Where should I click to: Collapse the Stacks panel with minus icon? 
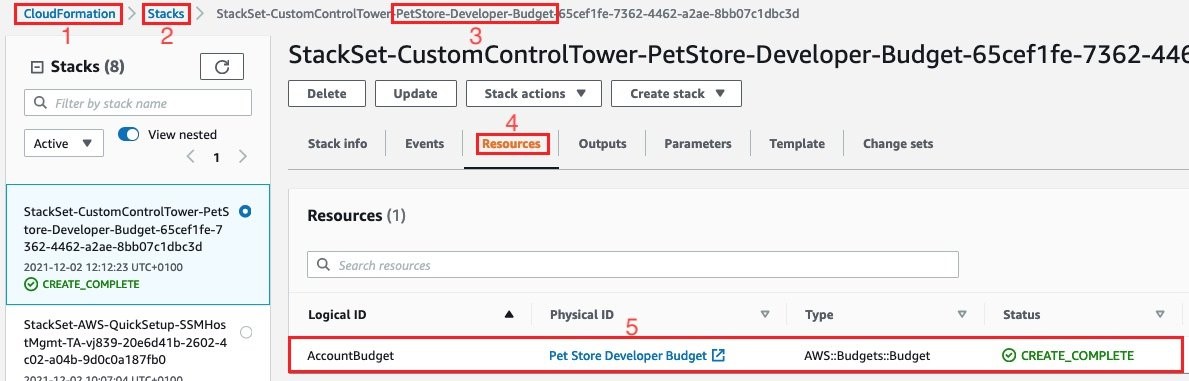36,67
